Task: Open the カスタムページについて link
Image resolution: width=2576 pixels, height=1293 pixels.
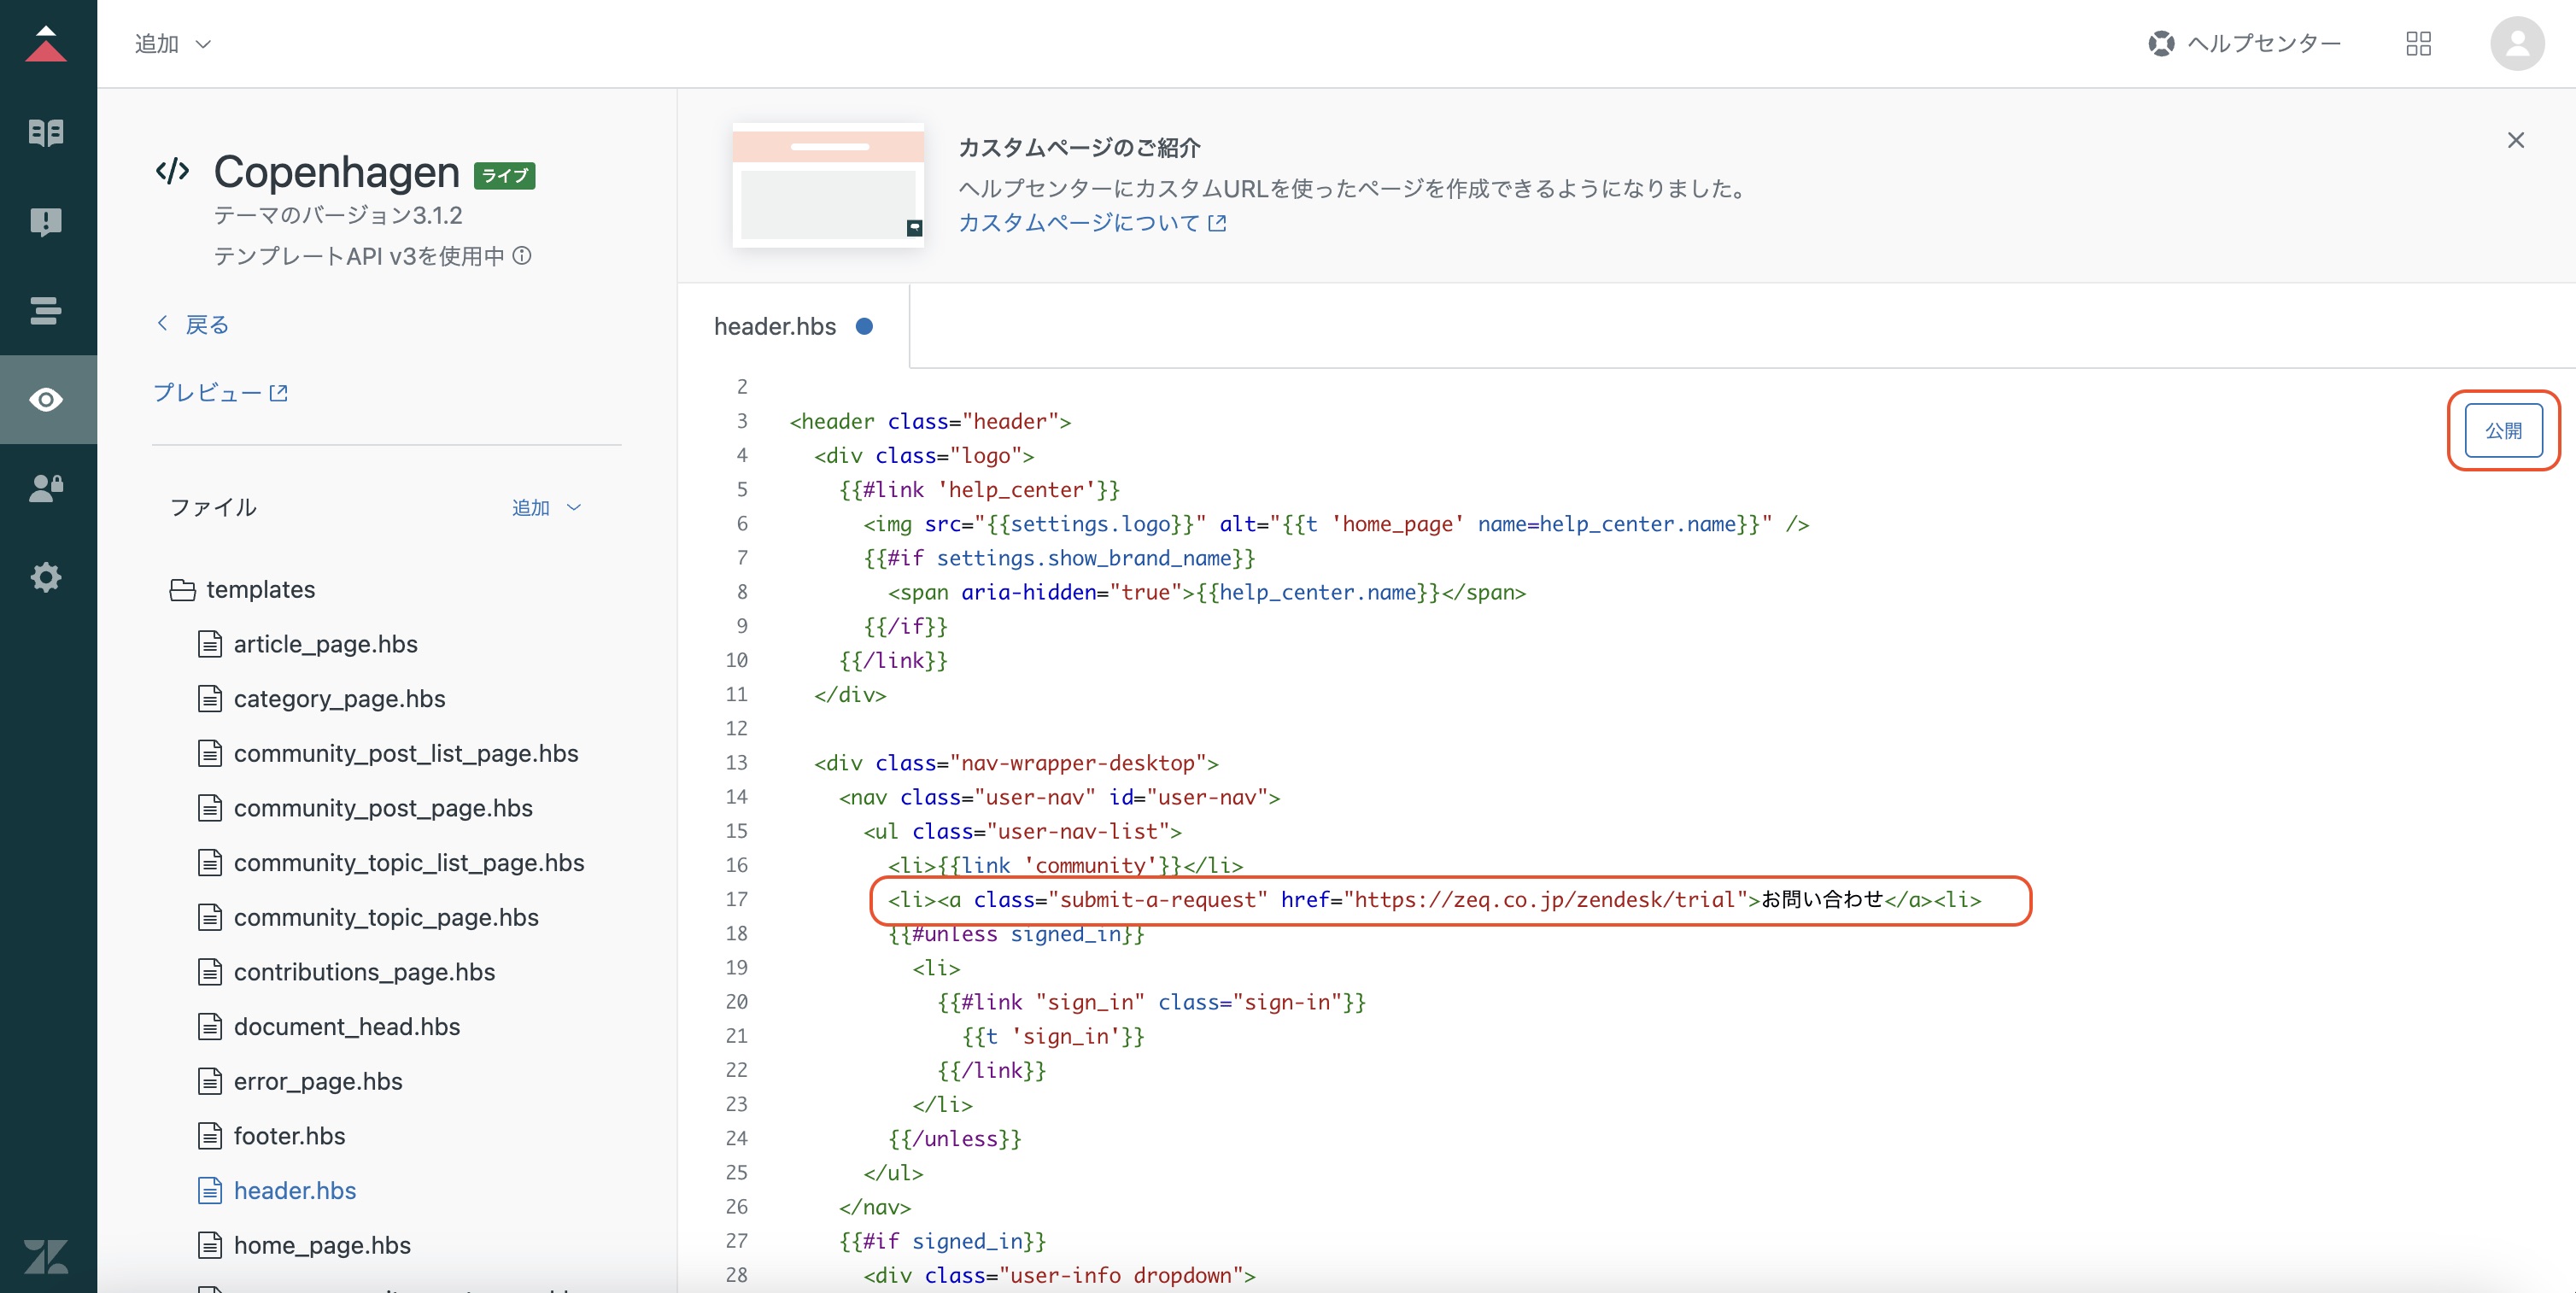Action: tap(1092, 222)
